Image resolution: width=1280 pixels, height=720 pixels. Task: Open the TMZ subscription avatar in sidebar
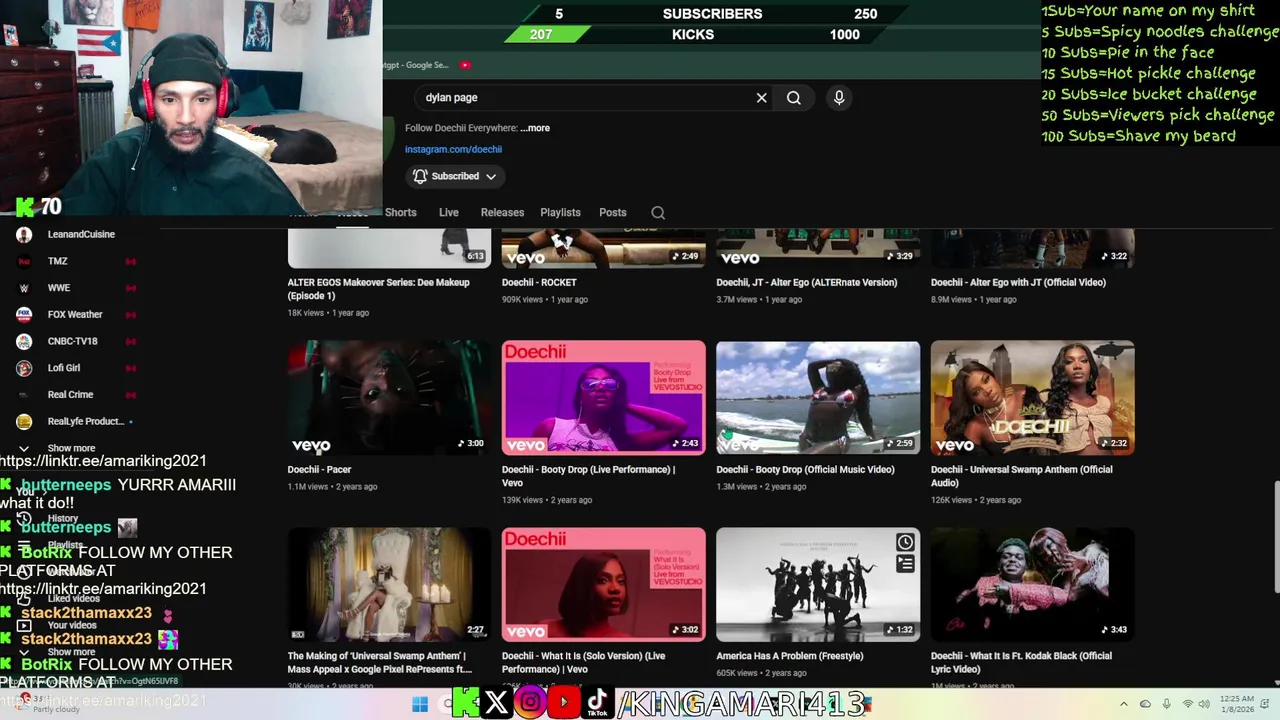[x=24, y=261]
